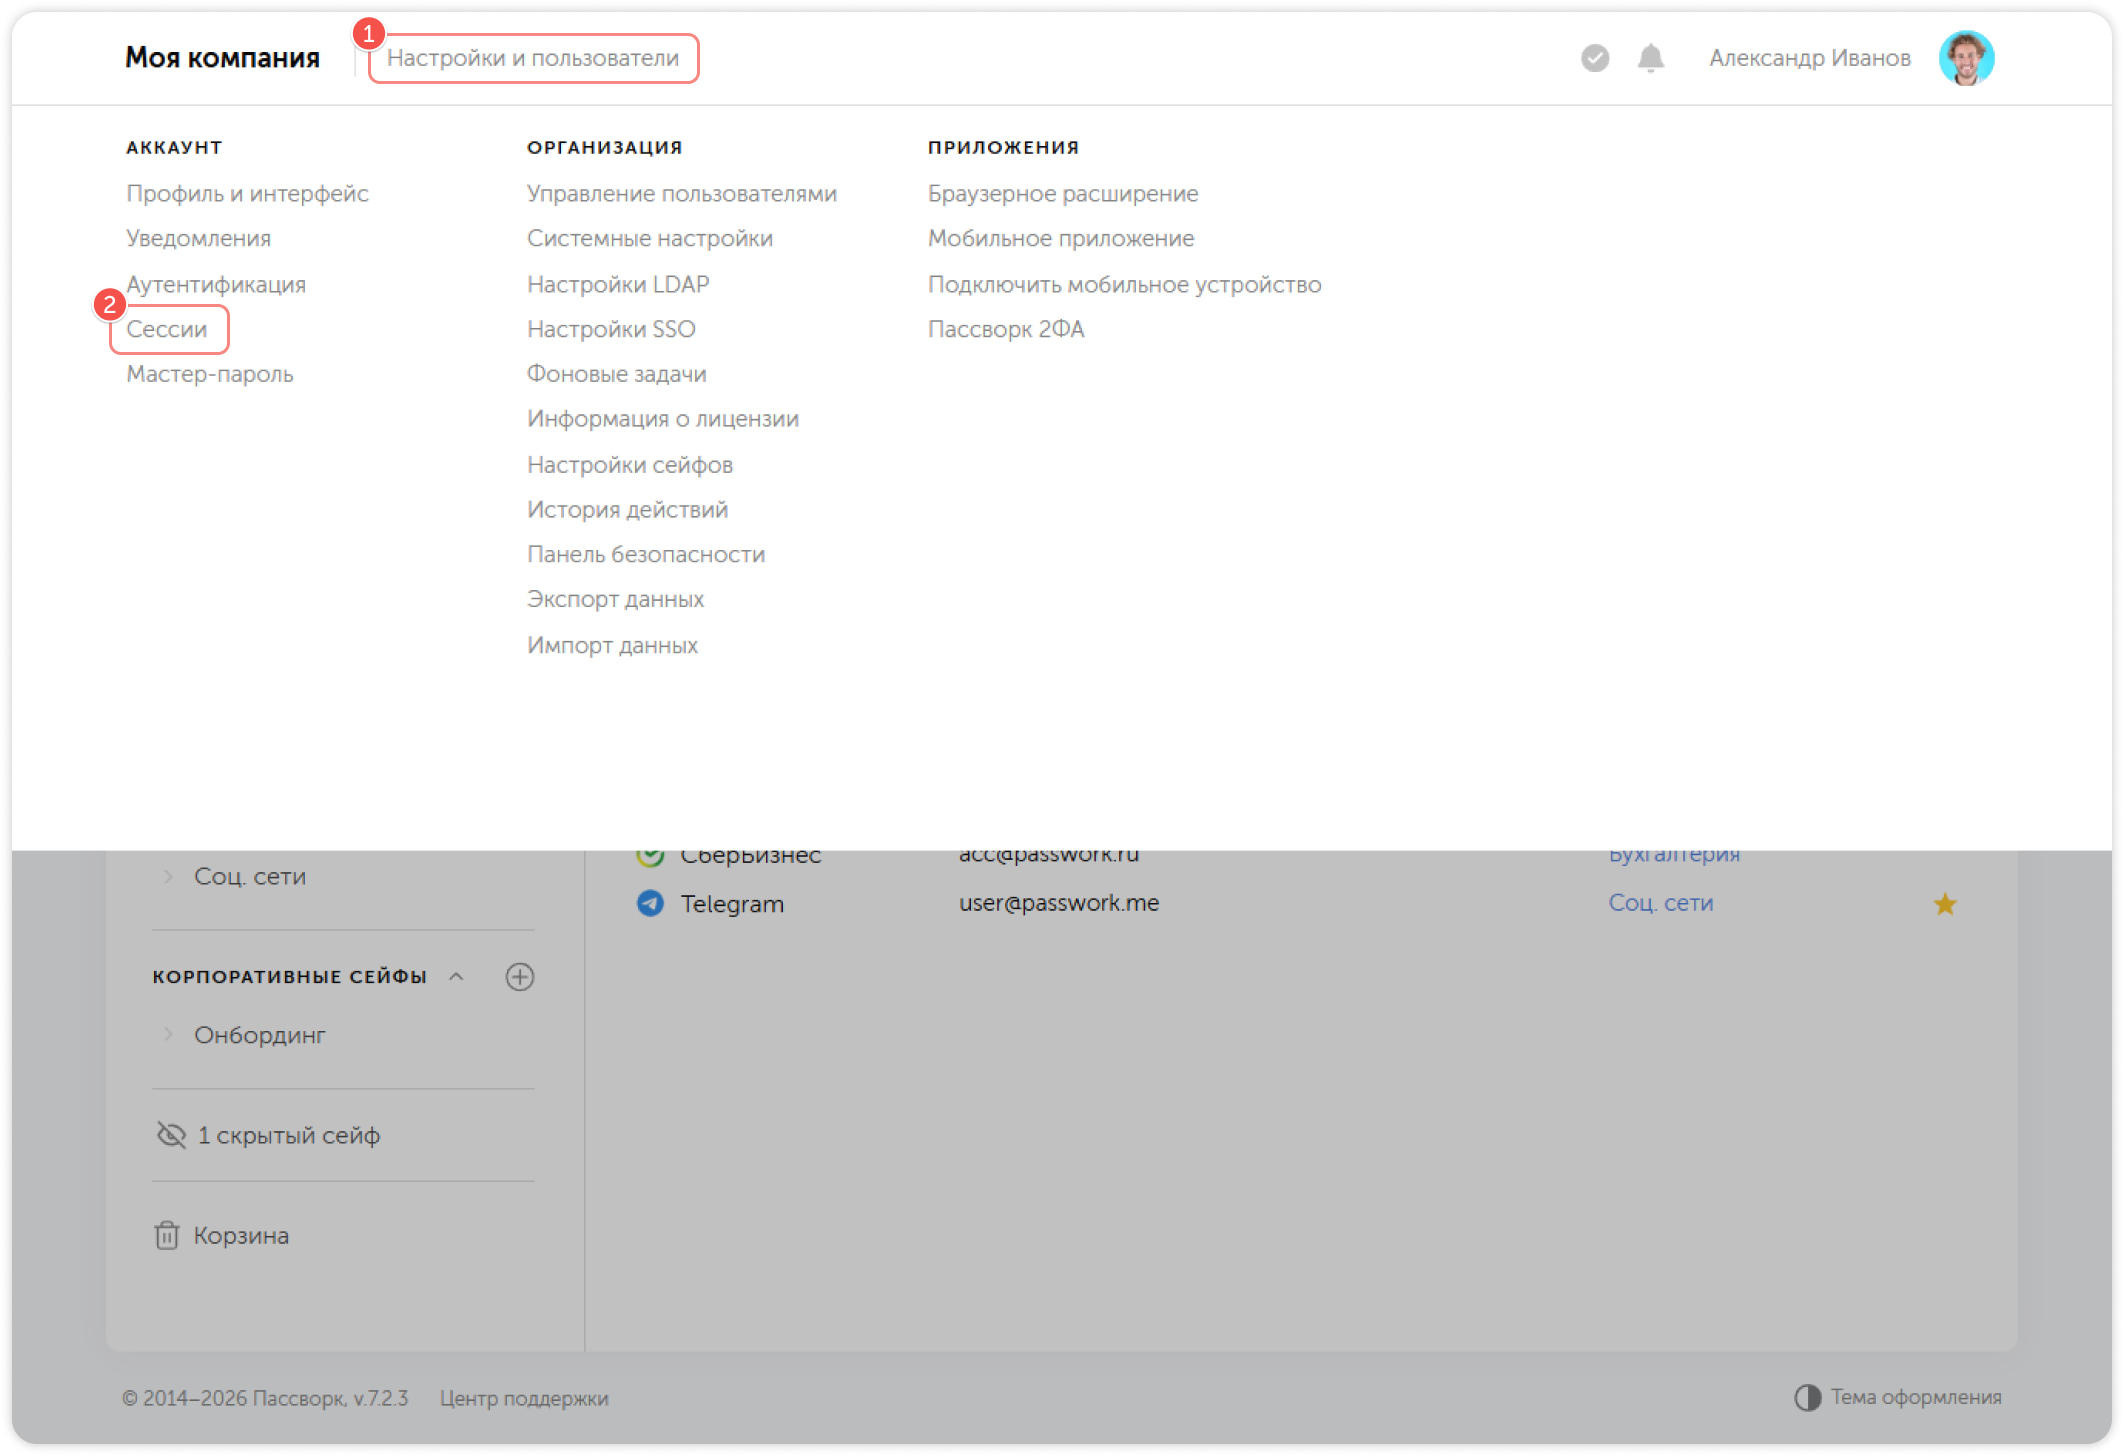Click Александр Иванов user name

click(1809, 58)
